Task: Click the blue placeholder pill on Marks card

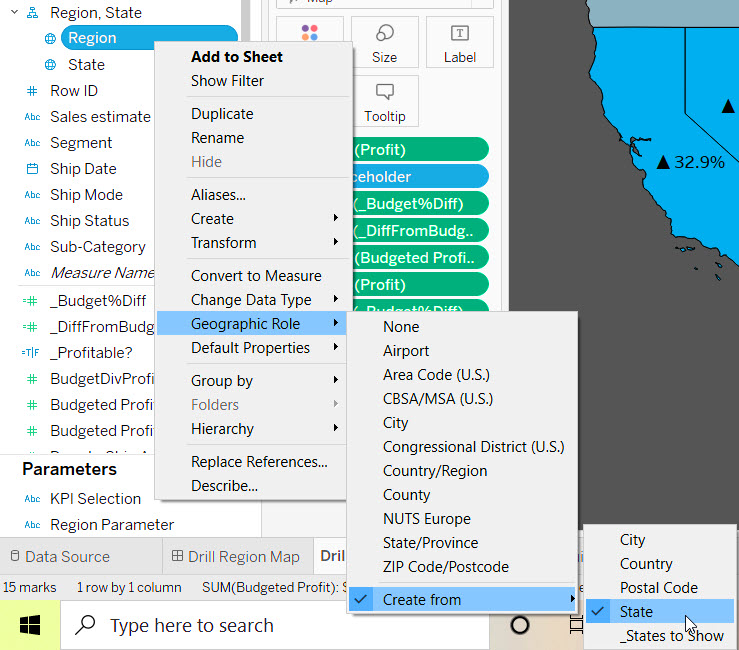Action: tap(420, 176)
